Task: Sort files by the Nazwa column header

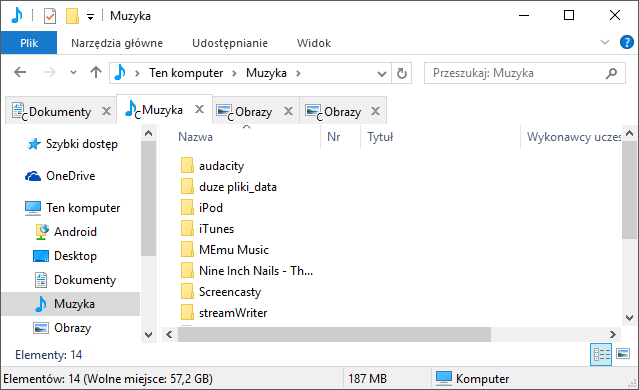Action: pos(195,137)
